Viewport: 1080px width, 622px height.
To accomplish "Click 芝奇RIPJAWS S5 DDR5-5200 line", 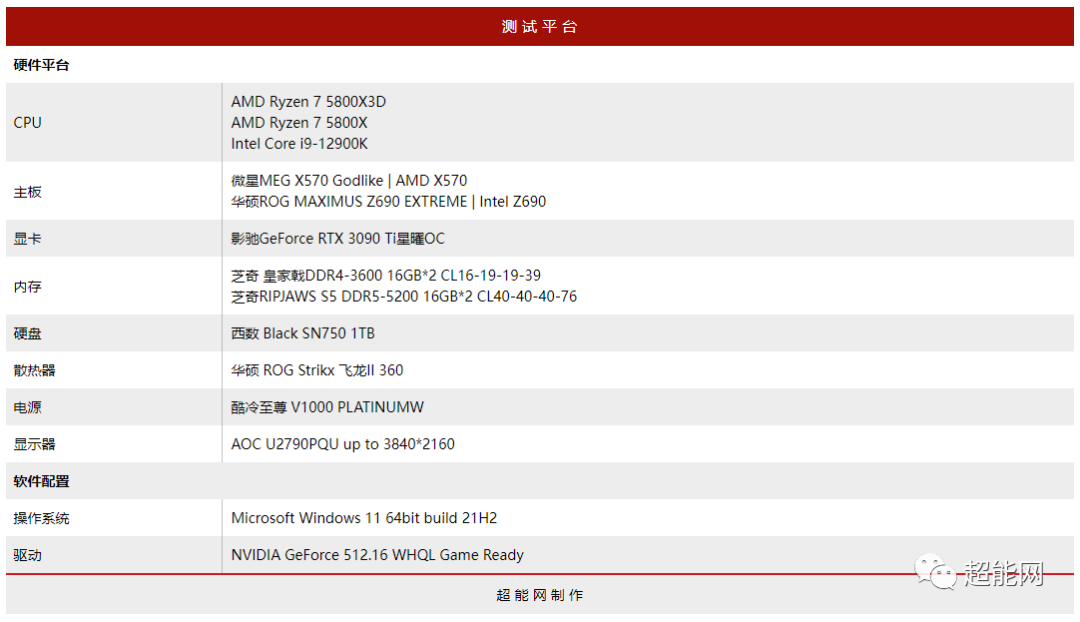I will tap(404, 297).
